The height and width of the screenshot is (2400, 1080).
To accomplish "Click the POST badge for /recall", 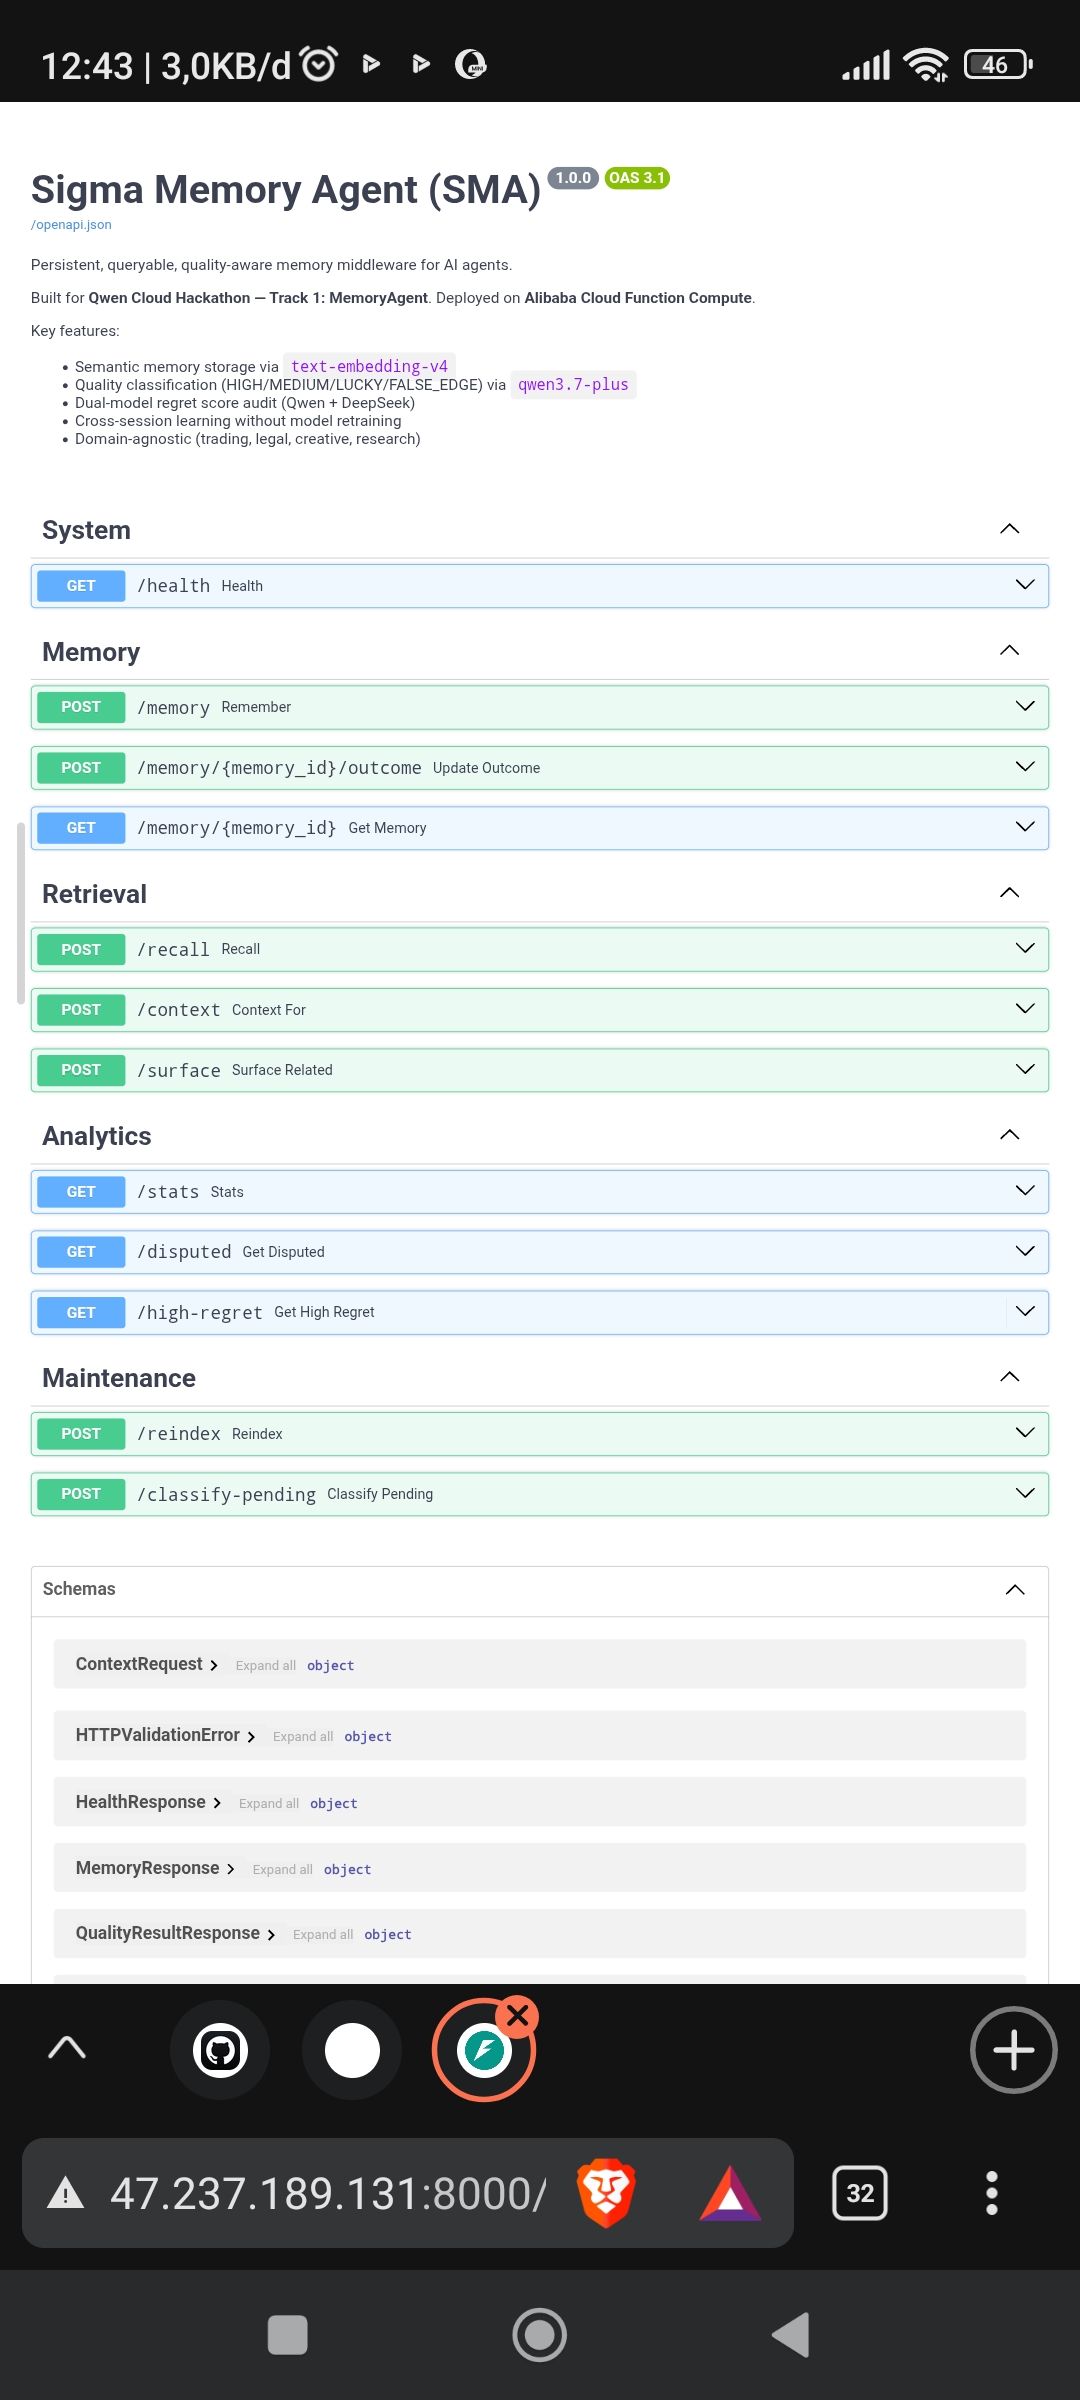I will click(81, 949).
